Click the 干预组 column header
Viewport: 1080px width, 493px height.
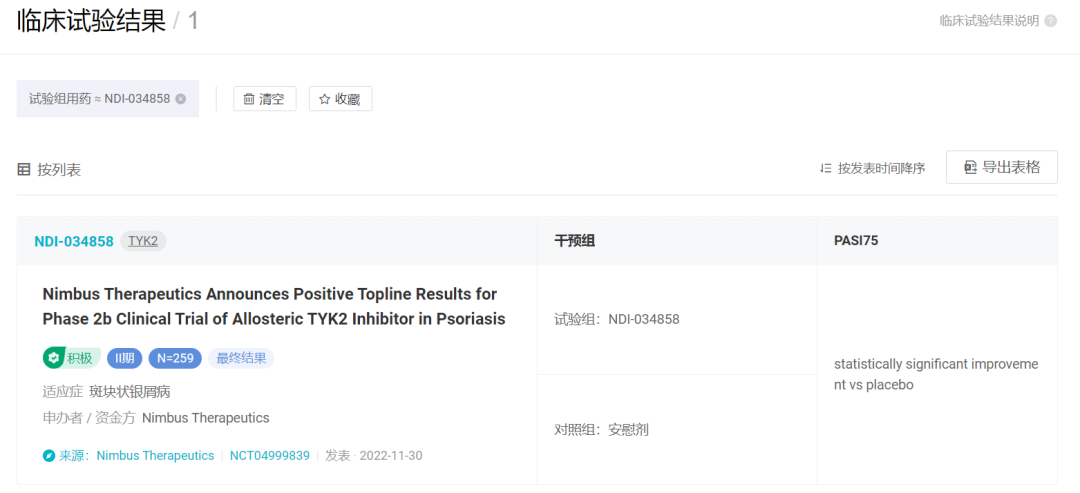(x=575, y=241)
